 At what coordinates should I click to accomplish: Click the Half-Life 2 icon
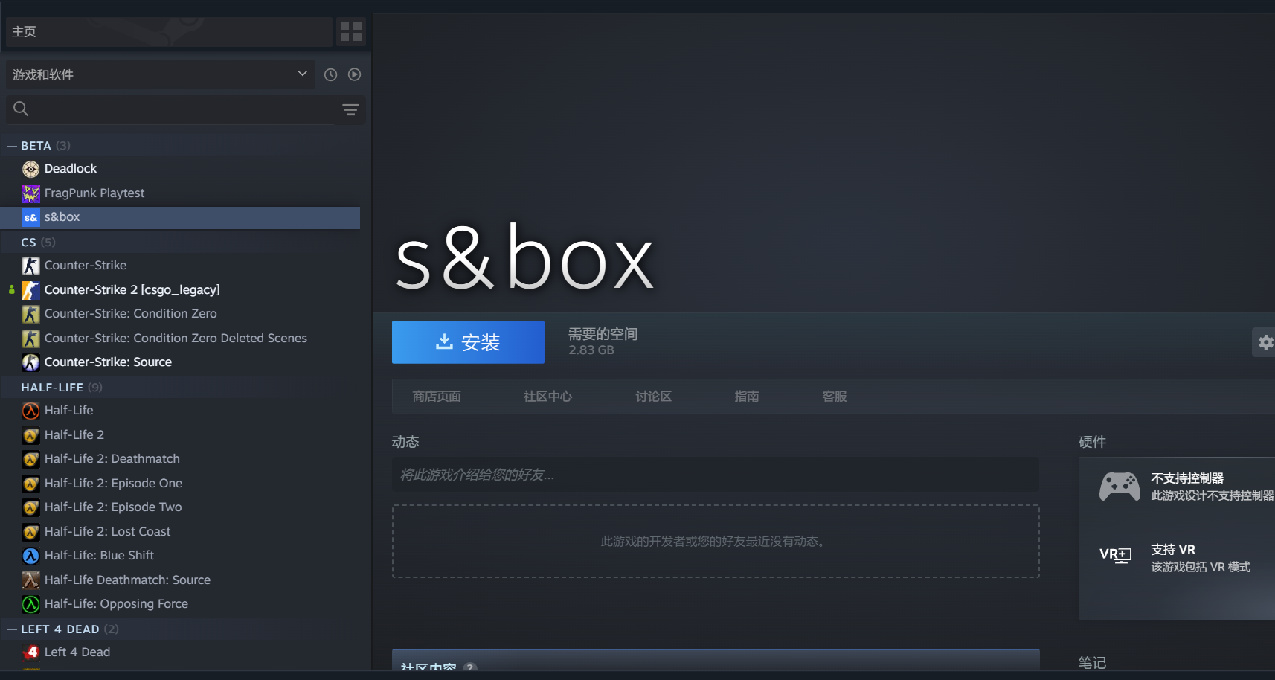click(31, 435)
